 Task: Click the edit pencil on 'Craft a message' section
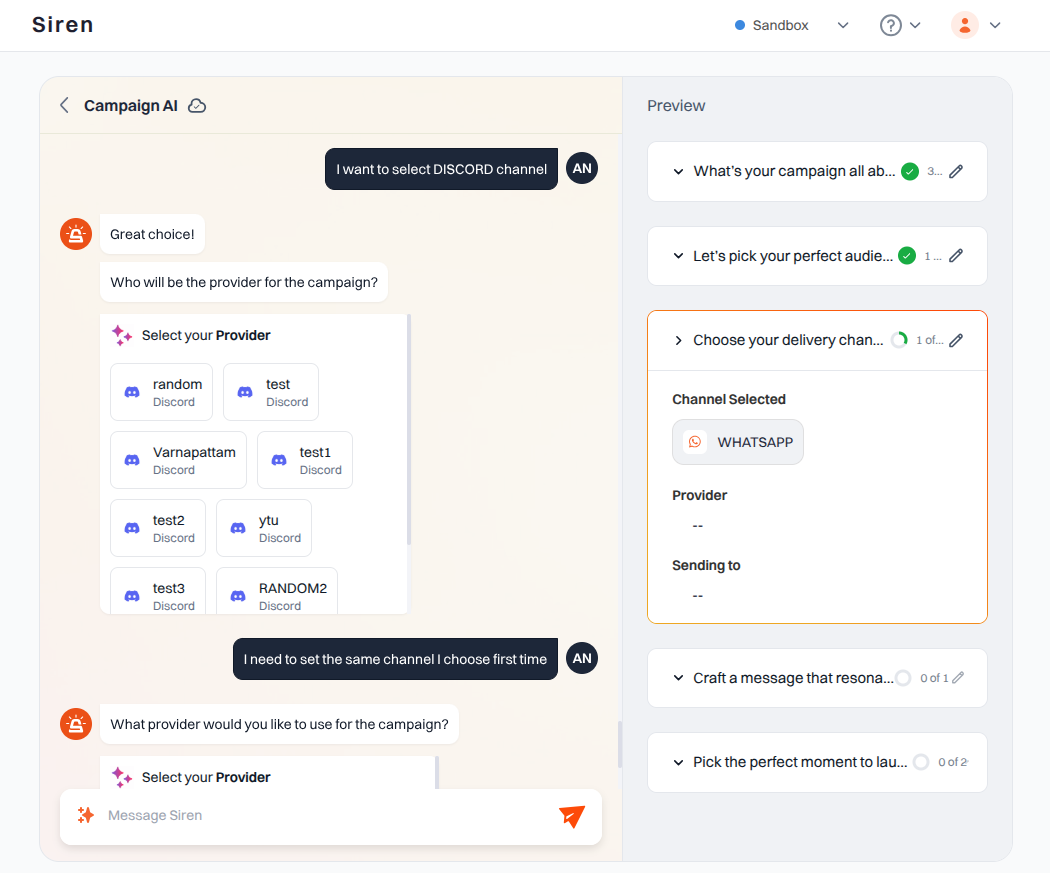click(957, 678)
